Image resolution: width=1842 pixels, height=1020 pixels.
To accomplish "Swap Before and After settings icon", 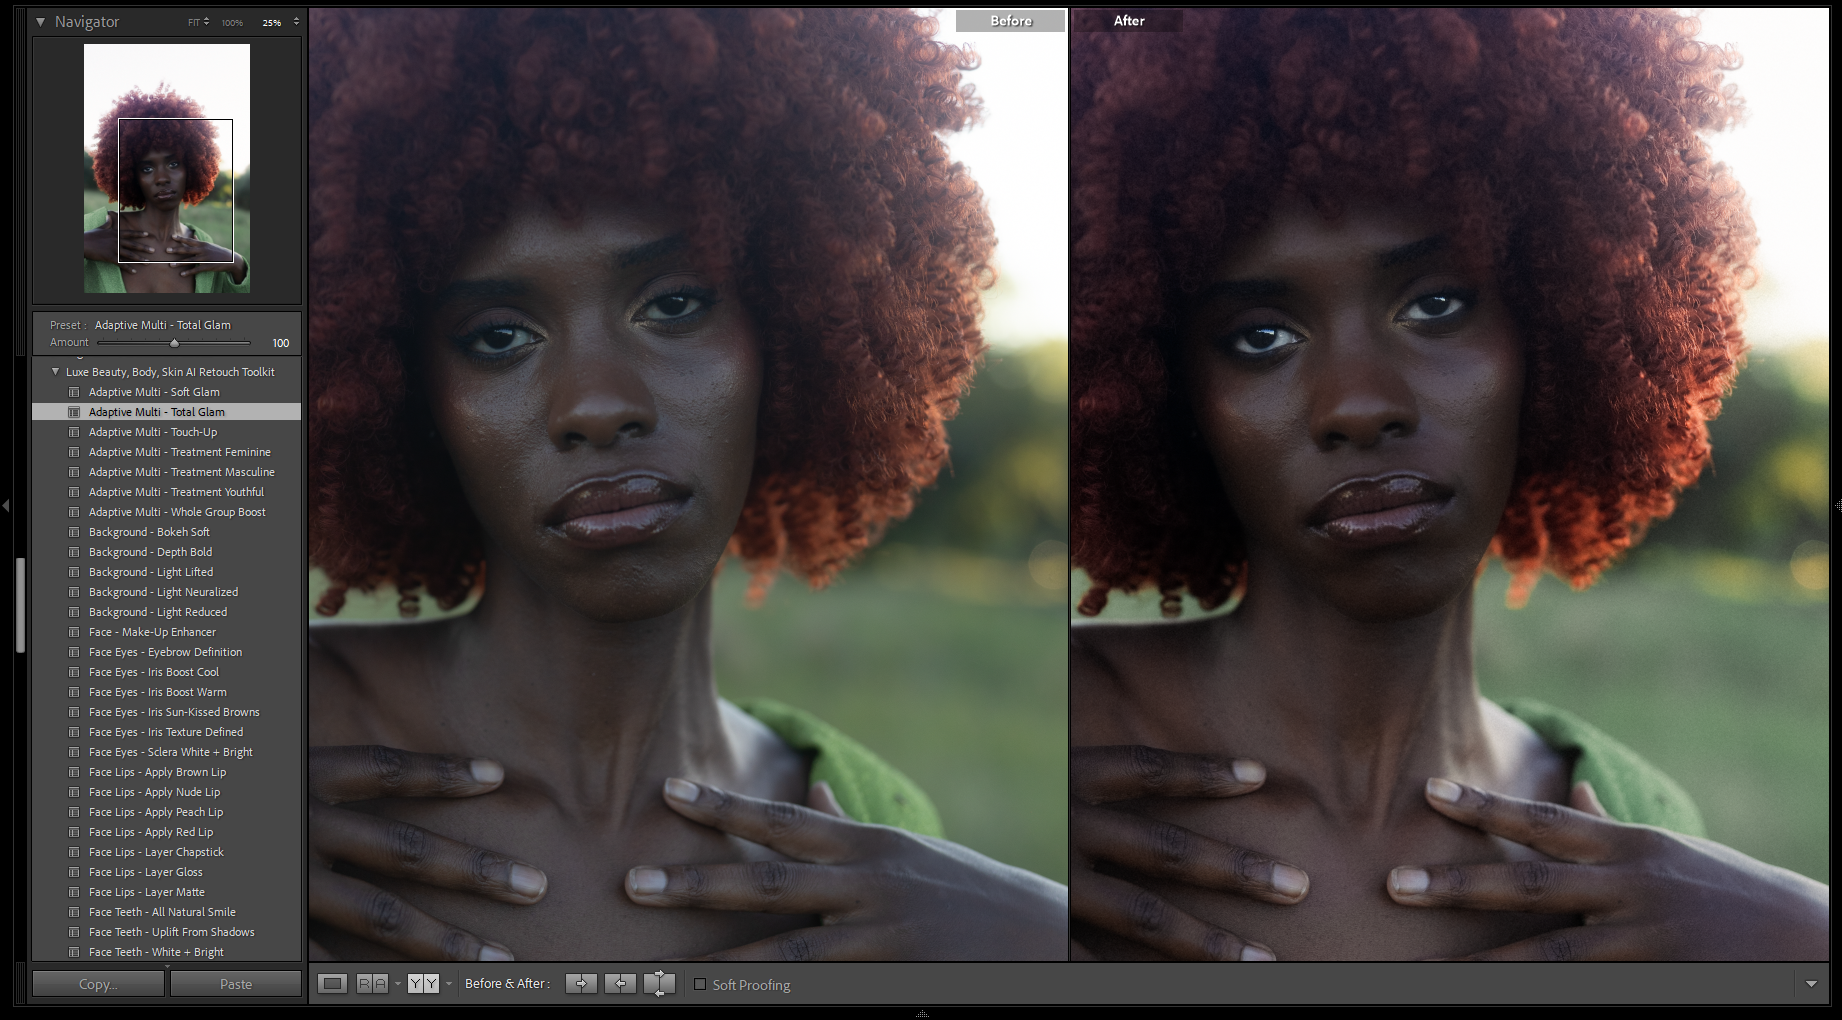I will [659, 984].
